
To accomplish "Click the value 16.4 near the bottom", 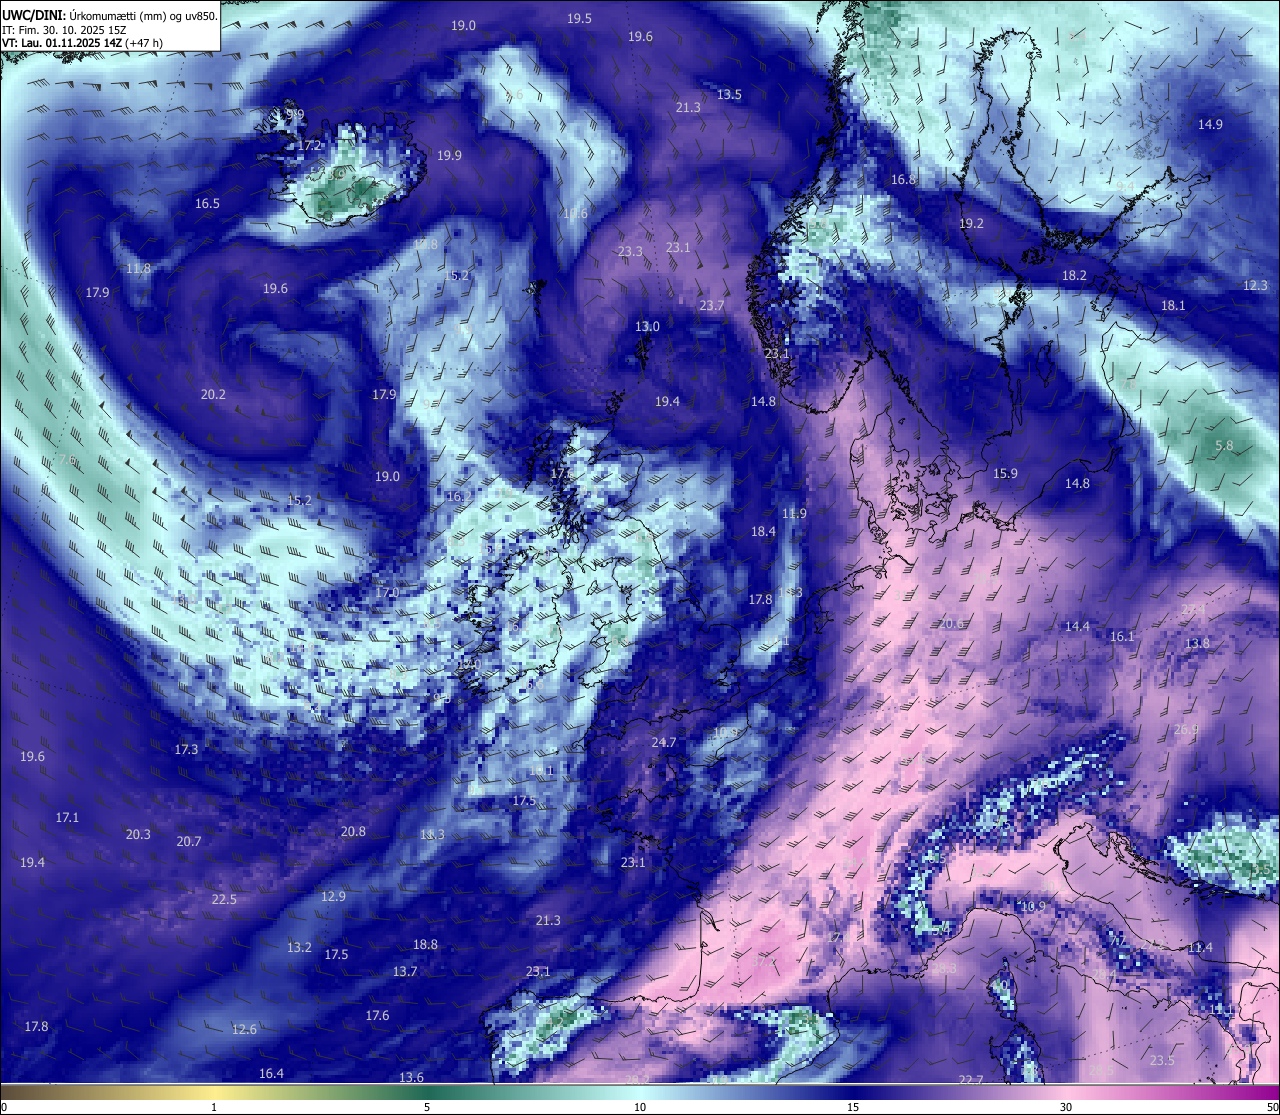I will pyautogui.click(x=271, y=1073).
